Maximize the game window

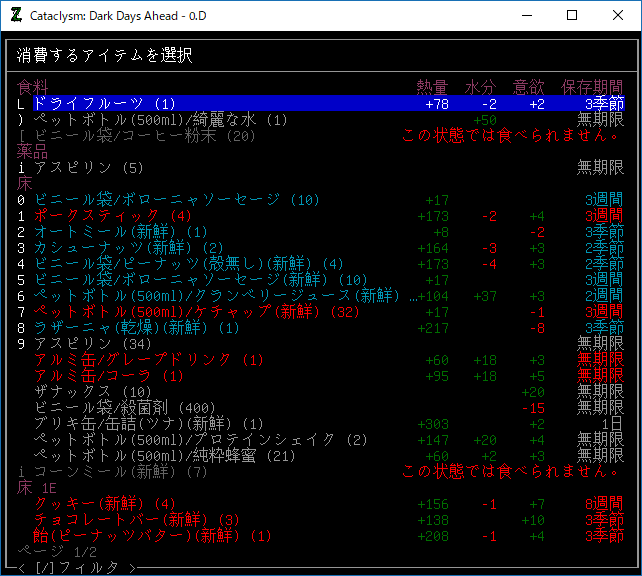click(x=572, y=15)
